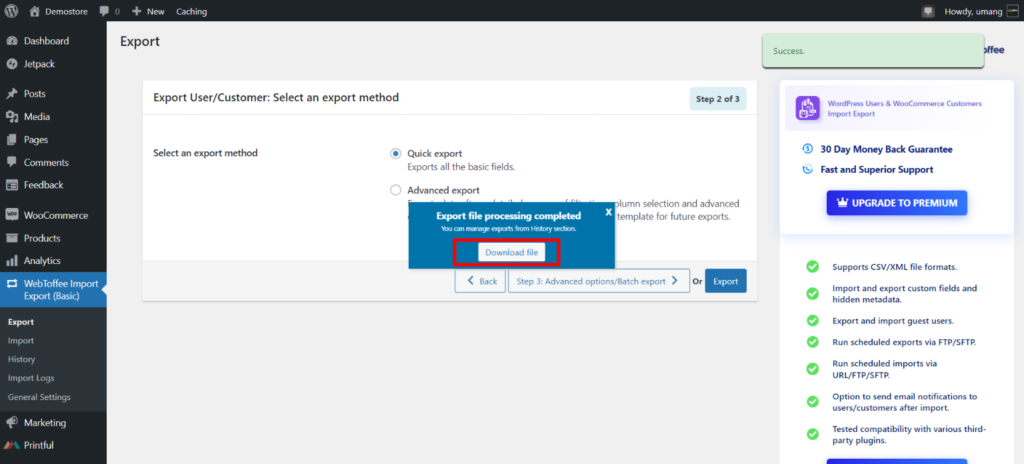The width and height of the screenshot is (1024, 464).
Task: Open the Media library icon
Action: pos(12,117)
